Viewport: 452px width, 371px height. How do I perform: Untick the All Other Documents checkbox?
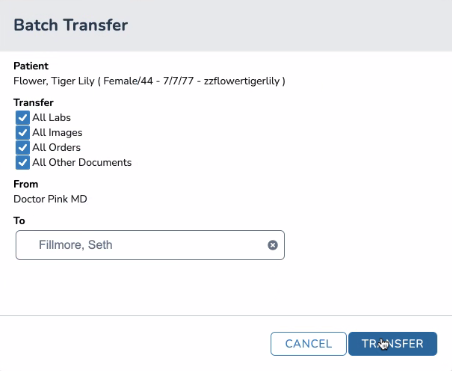click(x=23, y=163)
